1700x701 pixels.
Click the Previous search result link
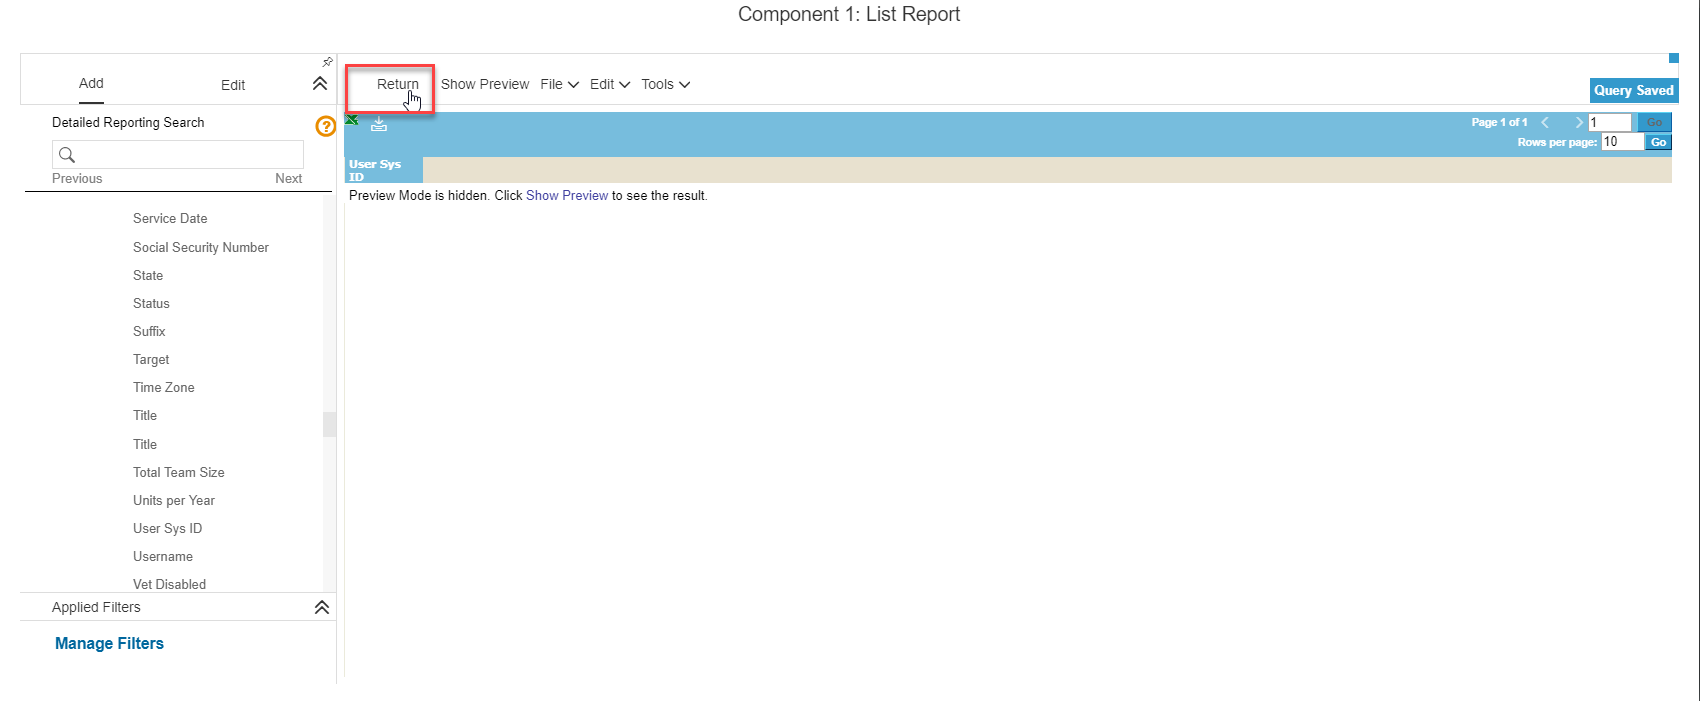[x=77, y=178]
